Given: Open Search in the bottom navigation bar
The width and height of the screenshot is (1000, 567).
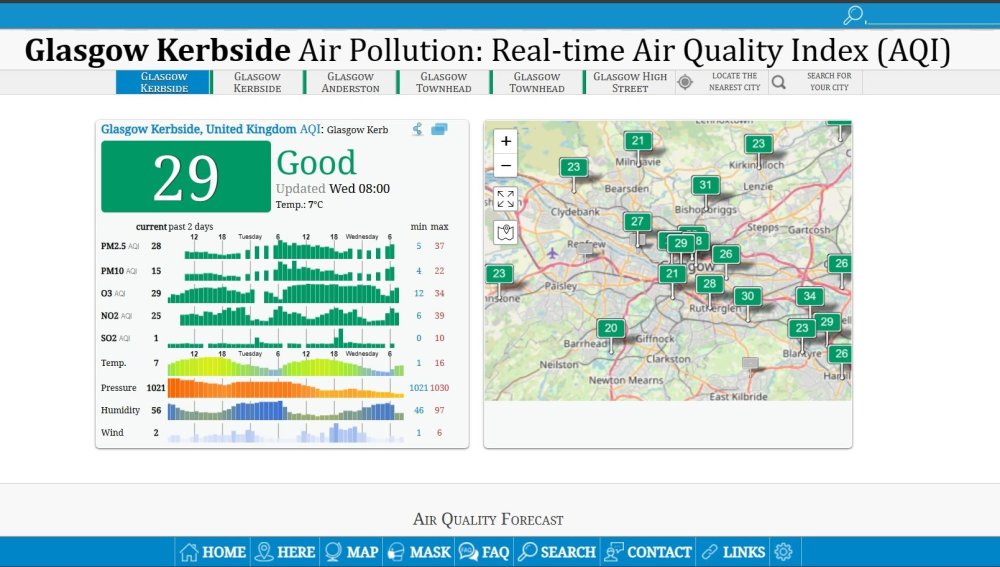Looking at the screenshot, I should [557, 552].
